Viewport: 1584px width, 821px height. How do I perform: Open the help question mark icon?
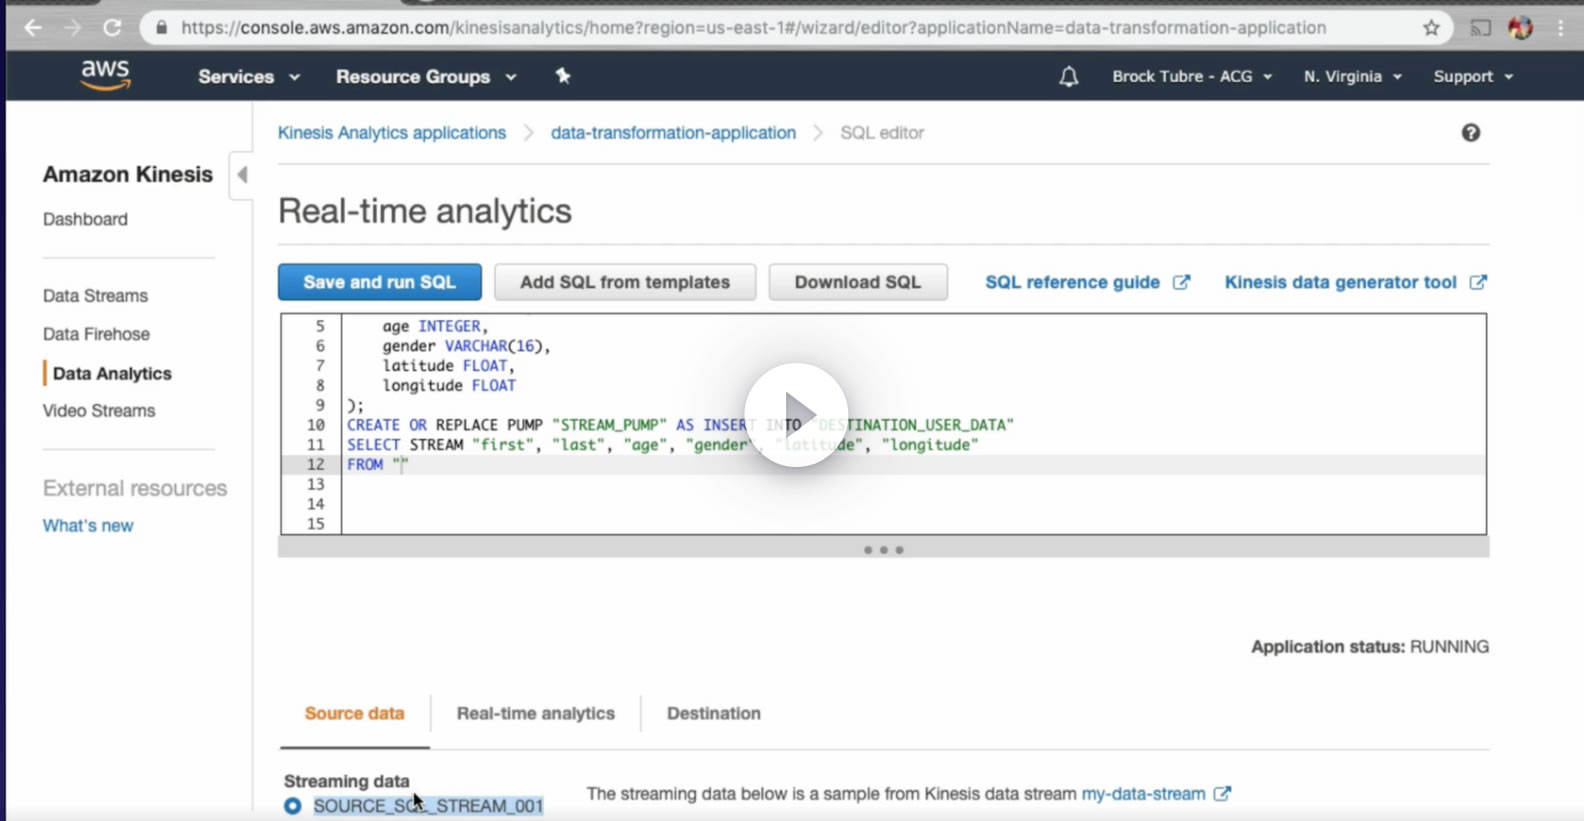pos(1470,133)
